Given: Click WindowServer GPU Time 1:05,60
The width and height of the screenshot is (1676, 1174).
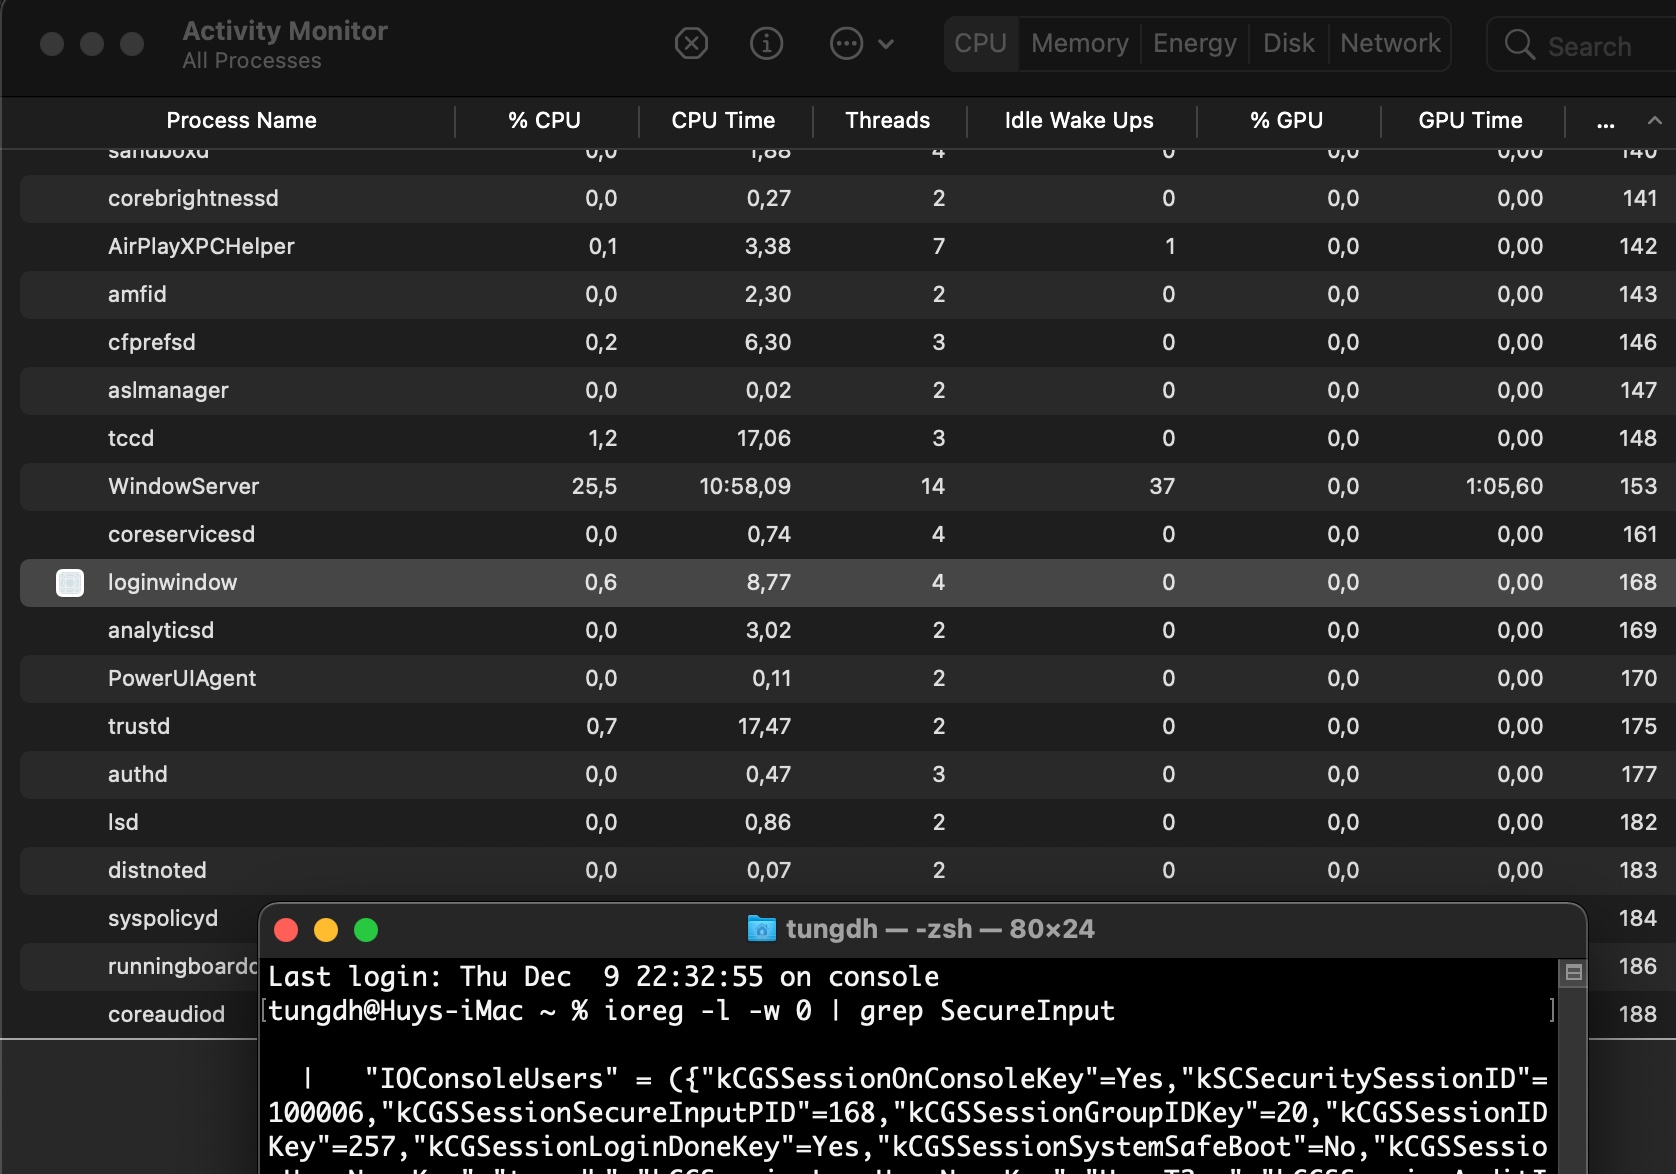Looking at the screenshot, I should [x=1504, y=486].
